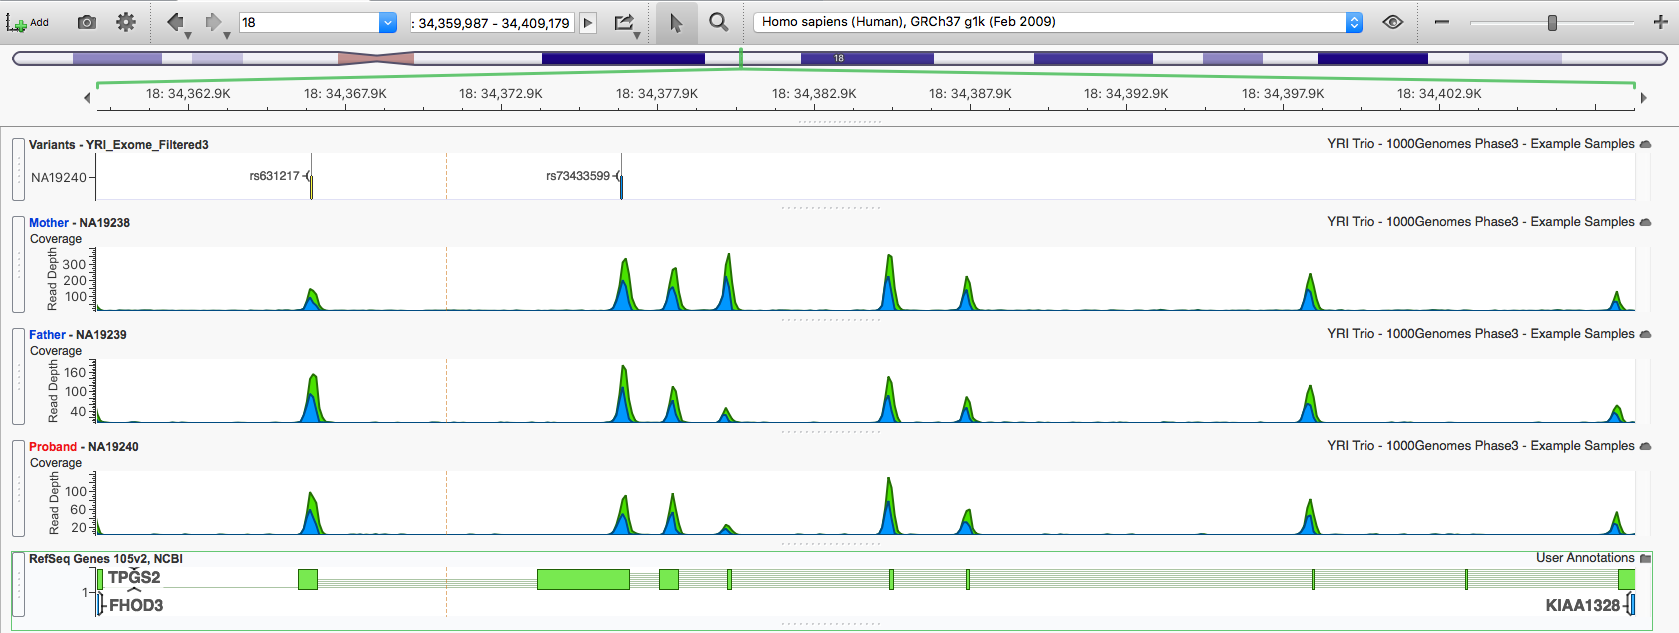Click the YRI Trio source label on Variants track
The image size is (1679, 633).
(1481, 144)
